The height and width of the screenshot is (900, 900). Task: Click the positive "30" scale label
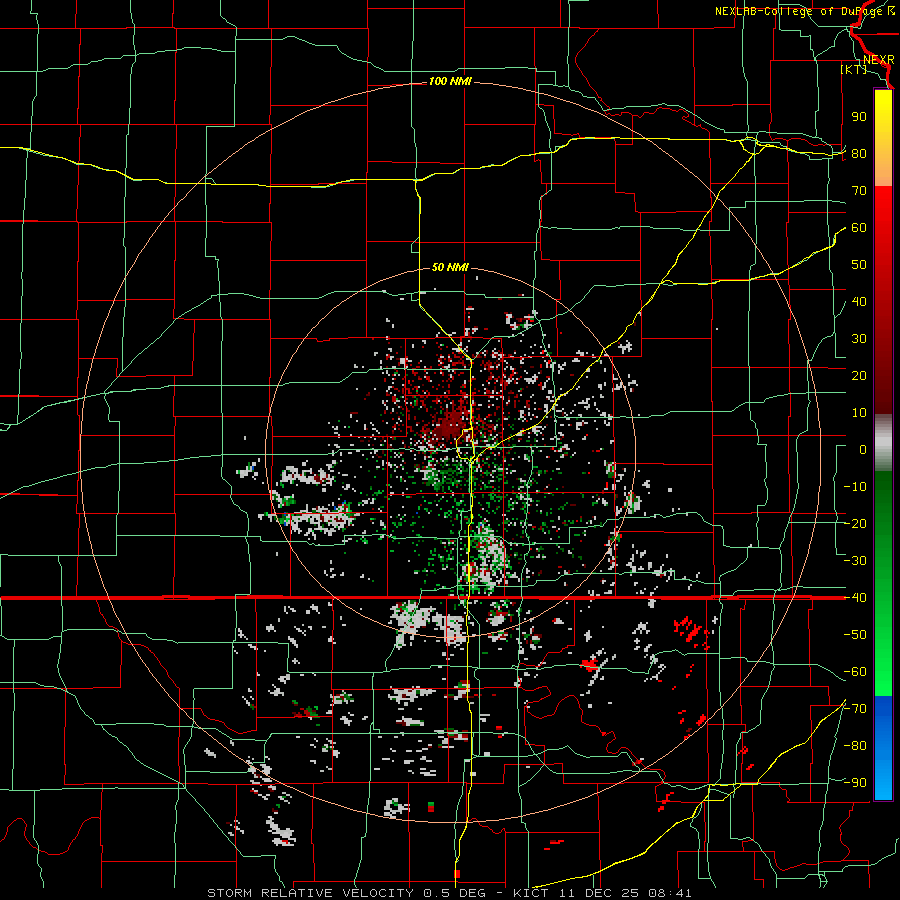859,339
